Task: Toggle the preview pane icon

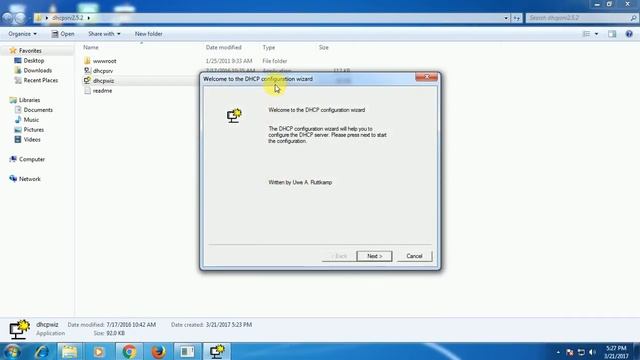Action: [612, 34]
